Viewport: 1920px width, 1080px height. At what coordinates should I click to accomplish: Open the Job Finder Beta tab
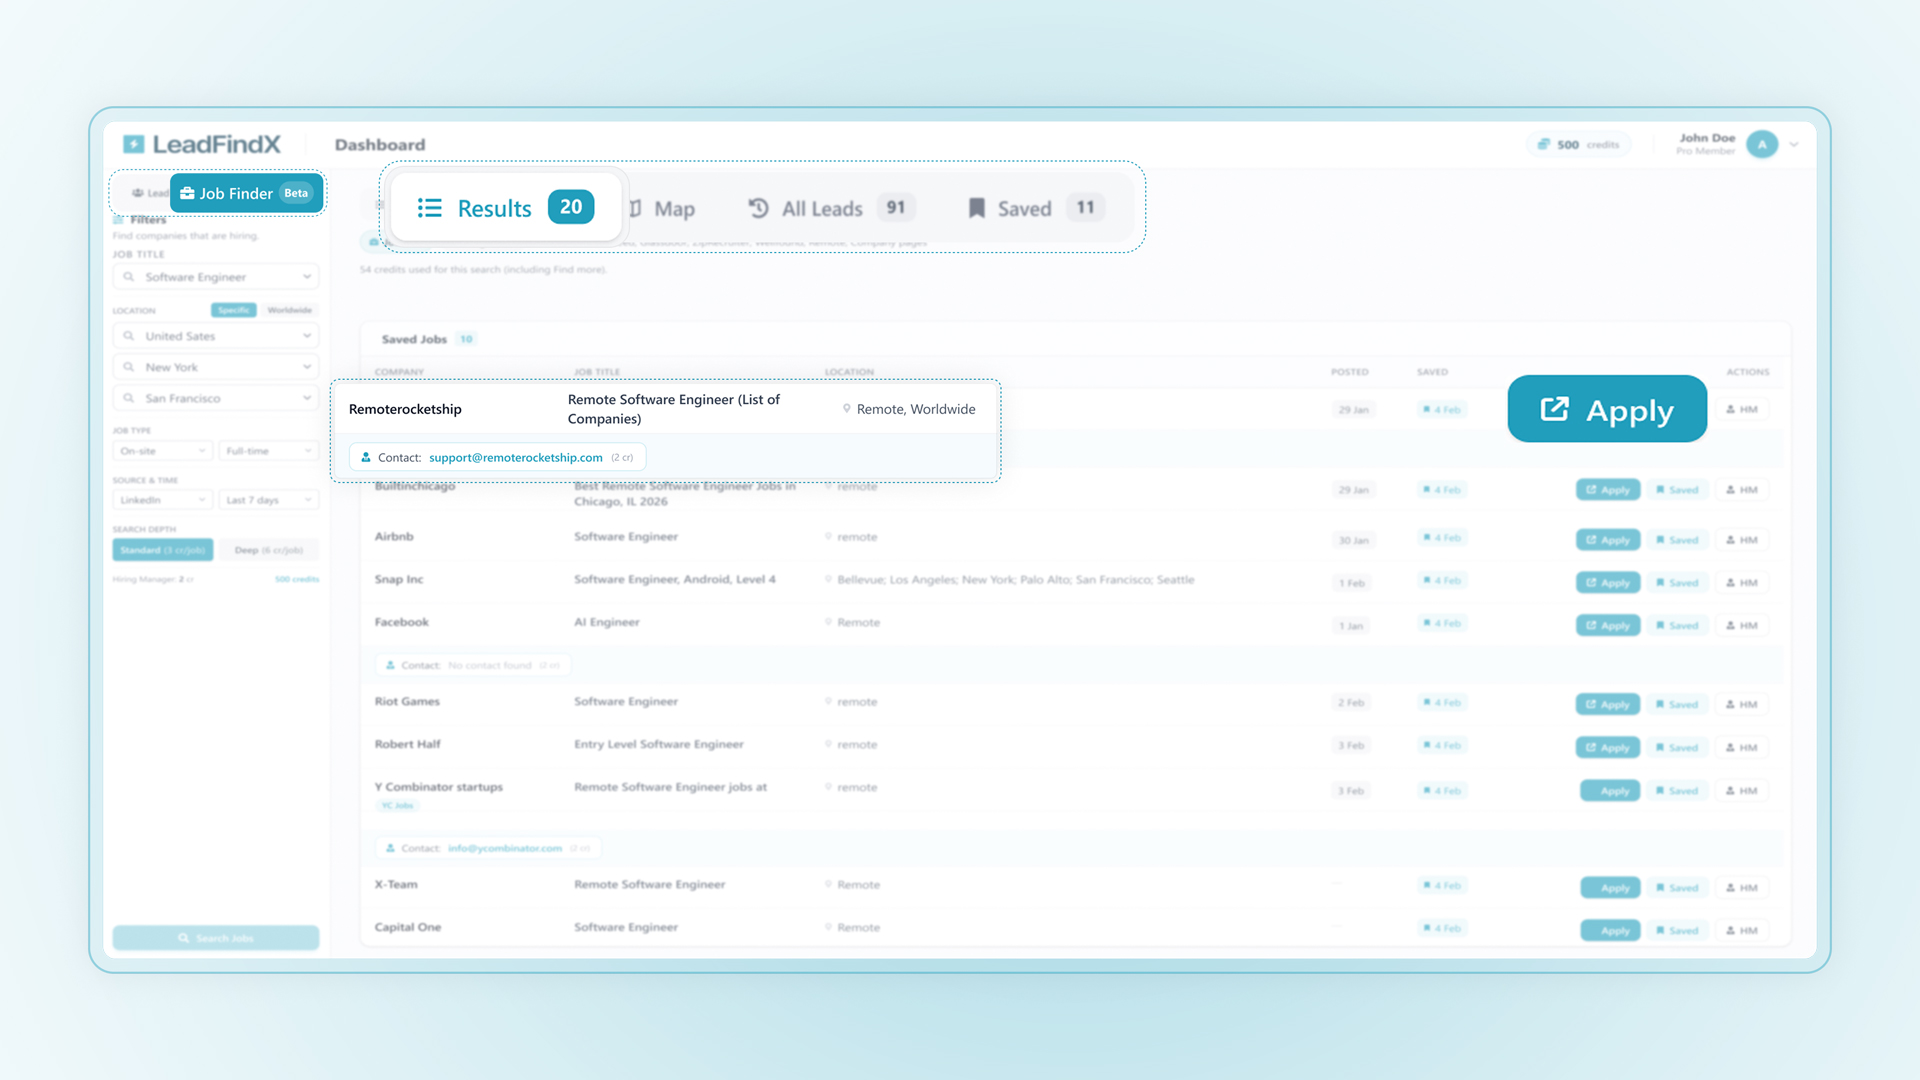(x=246, y=193)
